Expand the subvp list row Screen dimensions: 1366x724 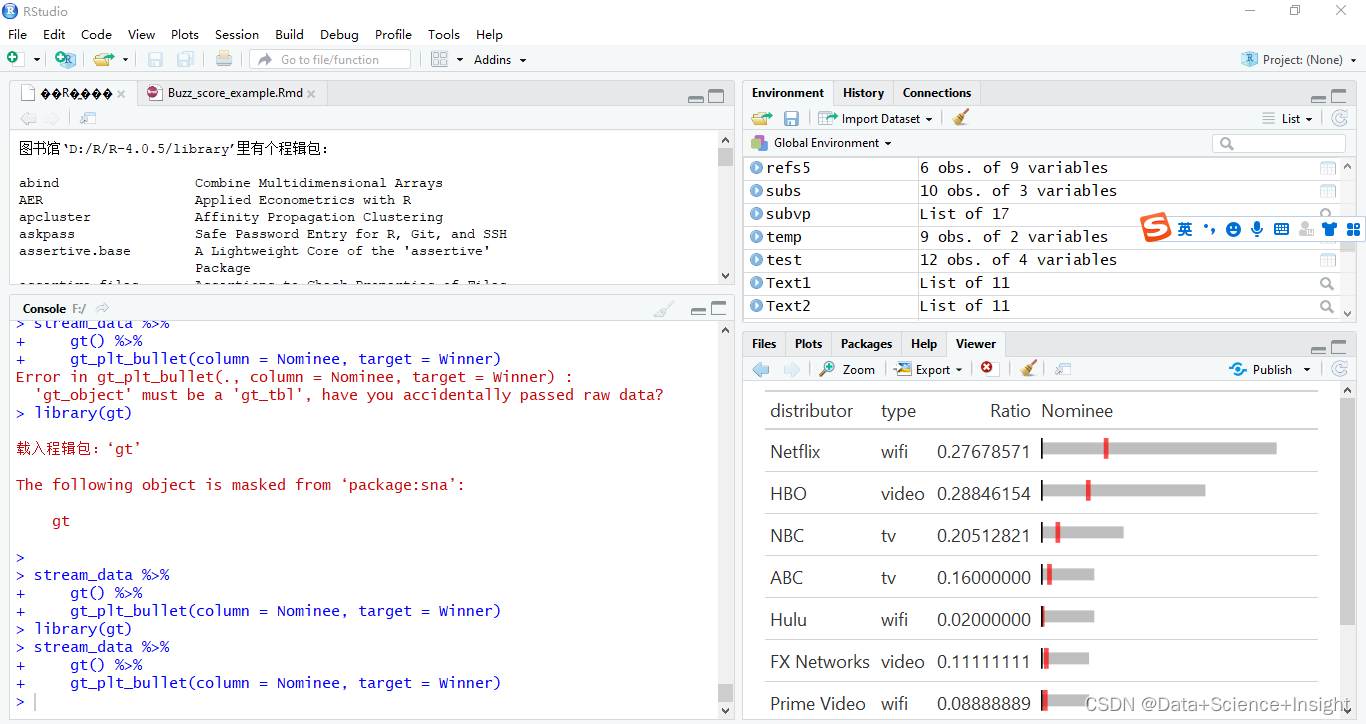[x=757, y=214]
